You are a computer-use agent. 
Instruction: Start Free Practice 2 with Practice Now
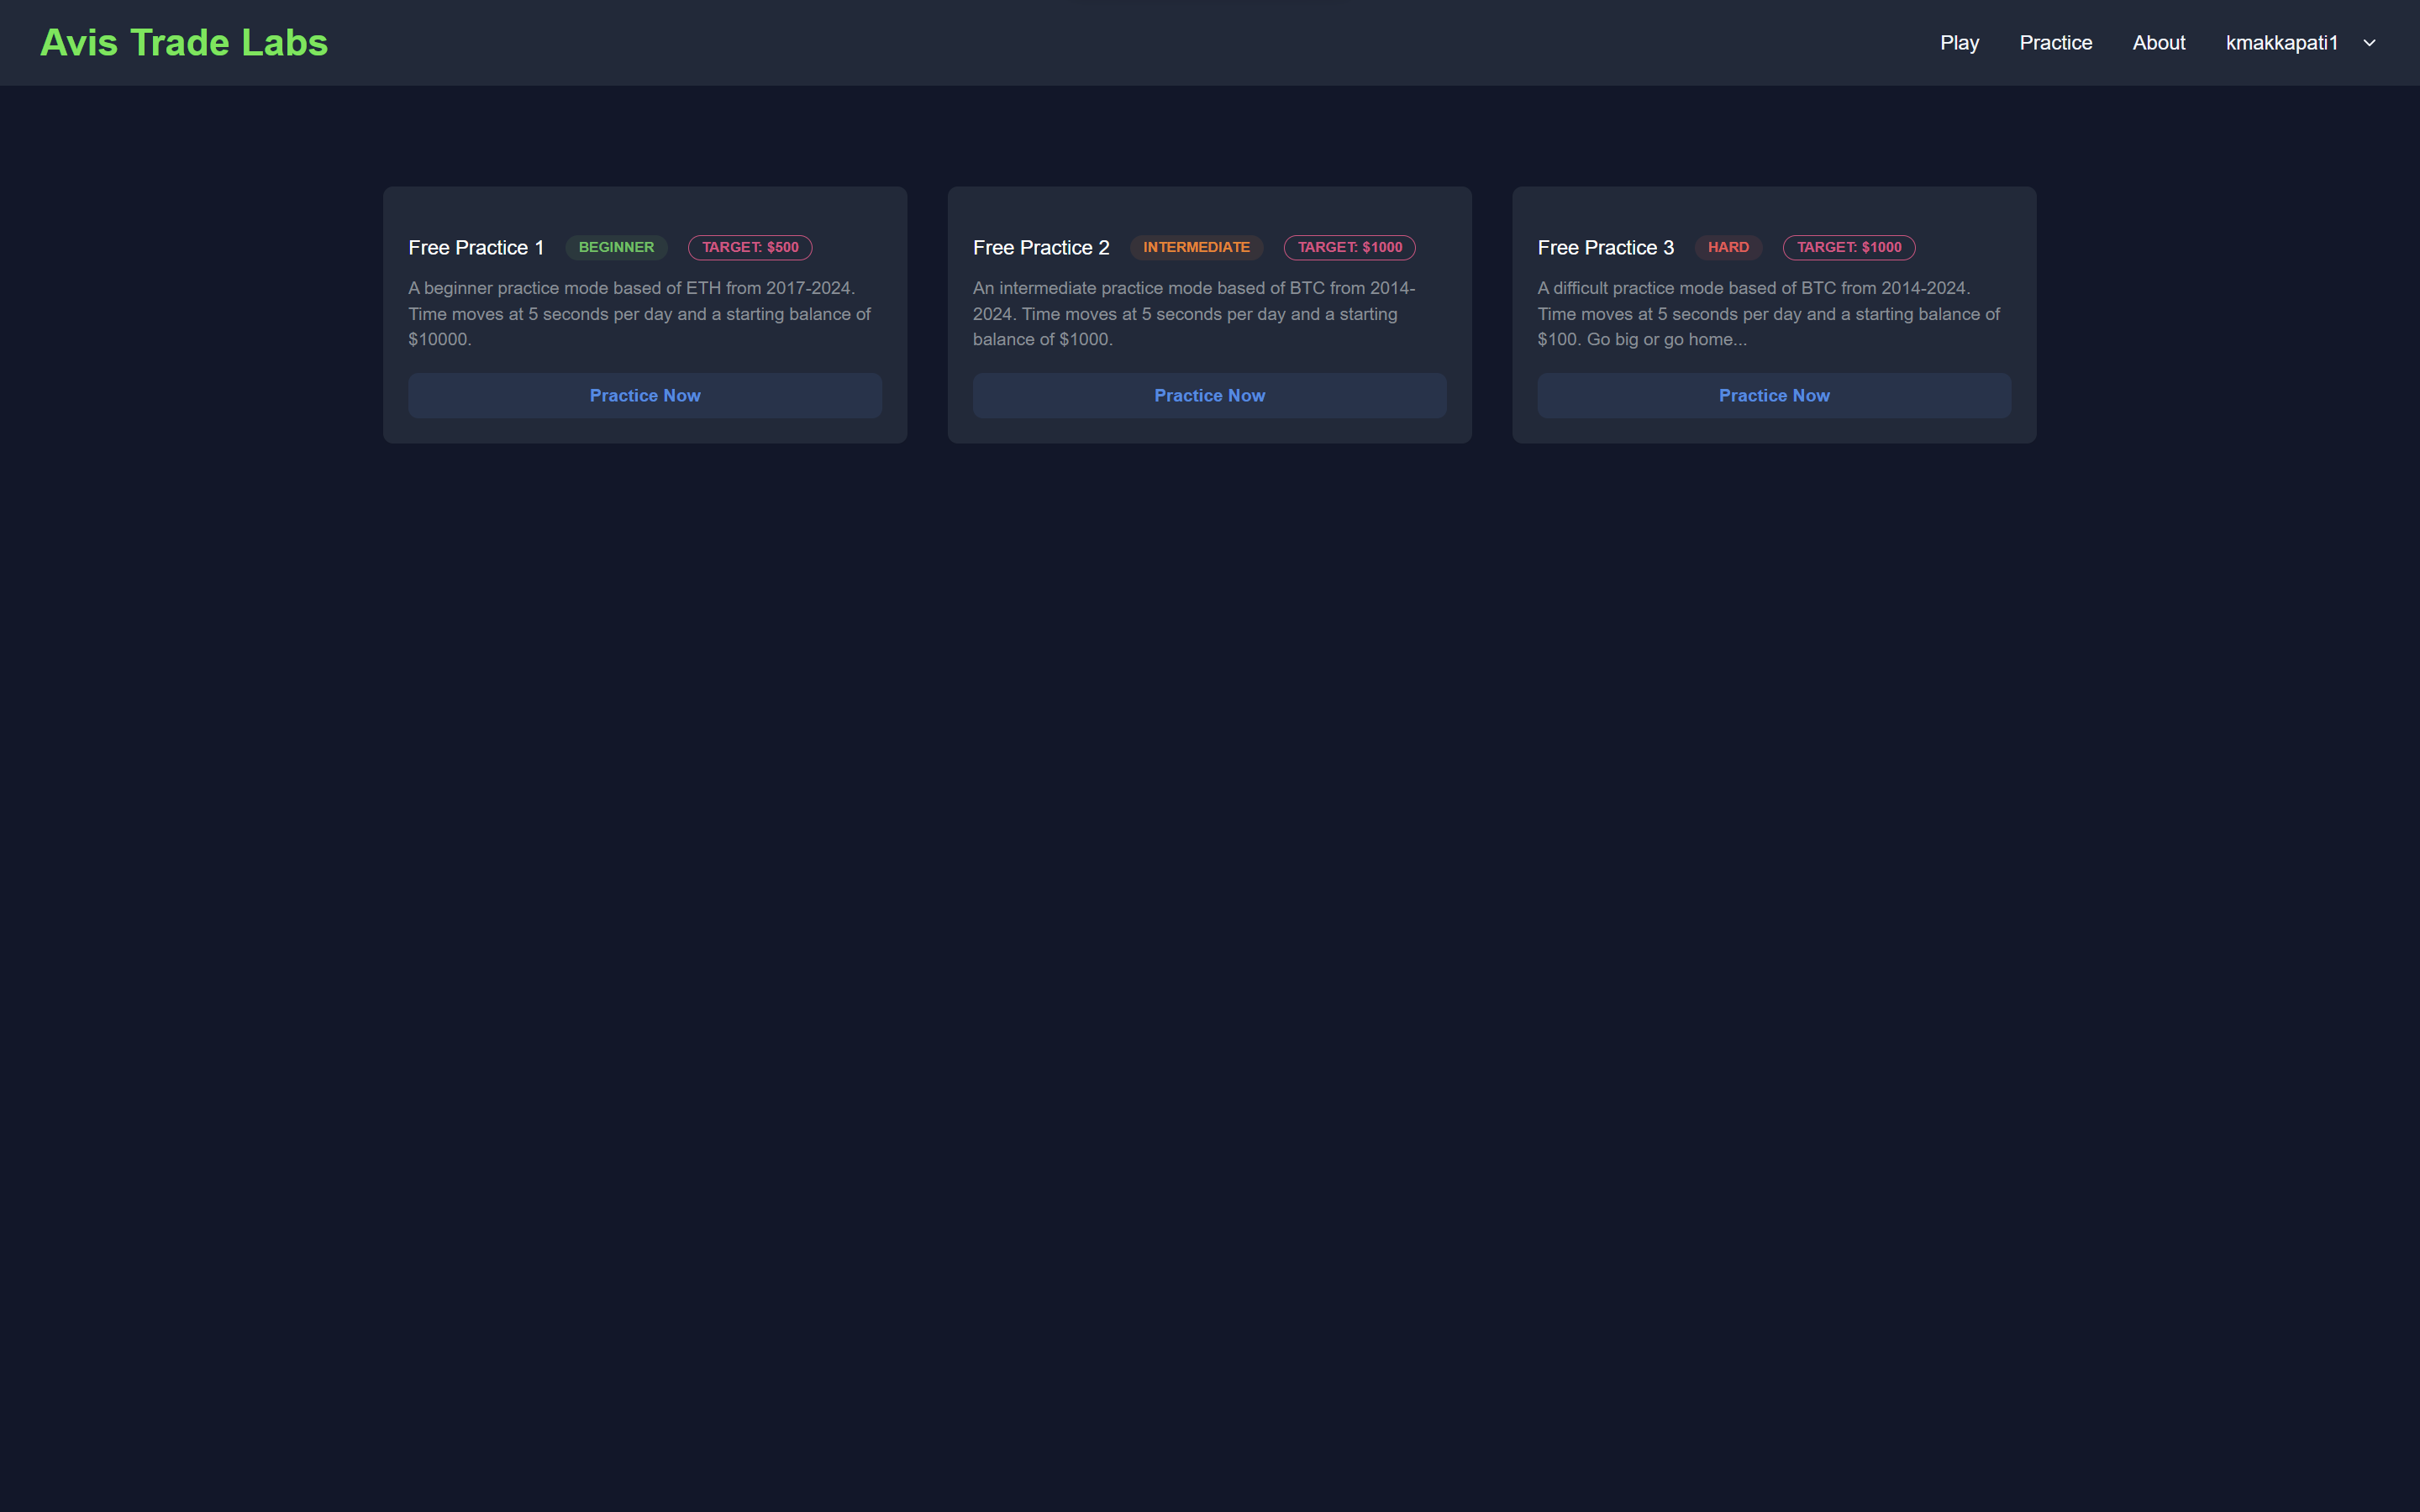click(x=1209, y=396)
